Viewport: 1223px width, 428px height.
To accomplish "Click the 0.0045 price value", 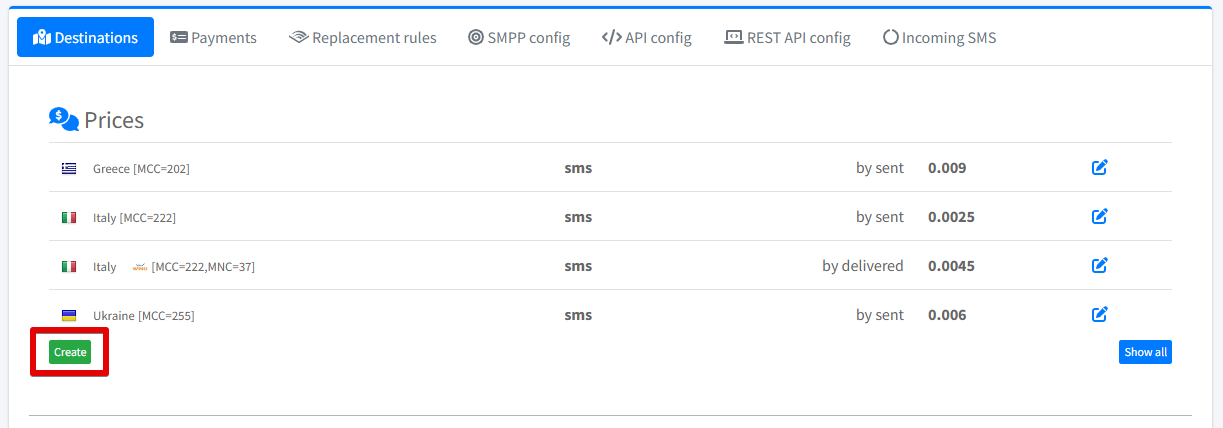I will (x=951, y=266).
